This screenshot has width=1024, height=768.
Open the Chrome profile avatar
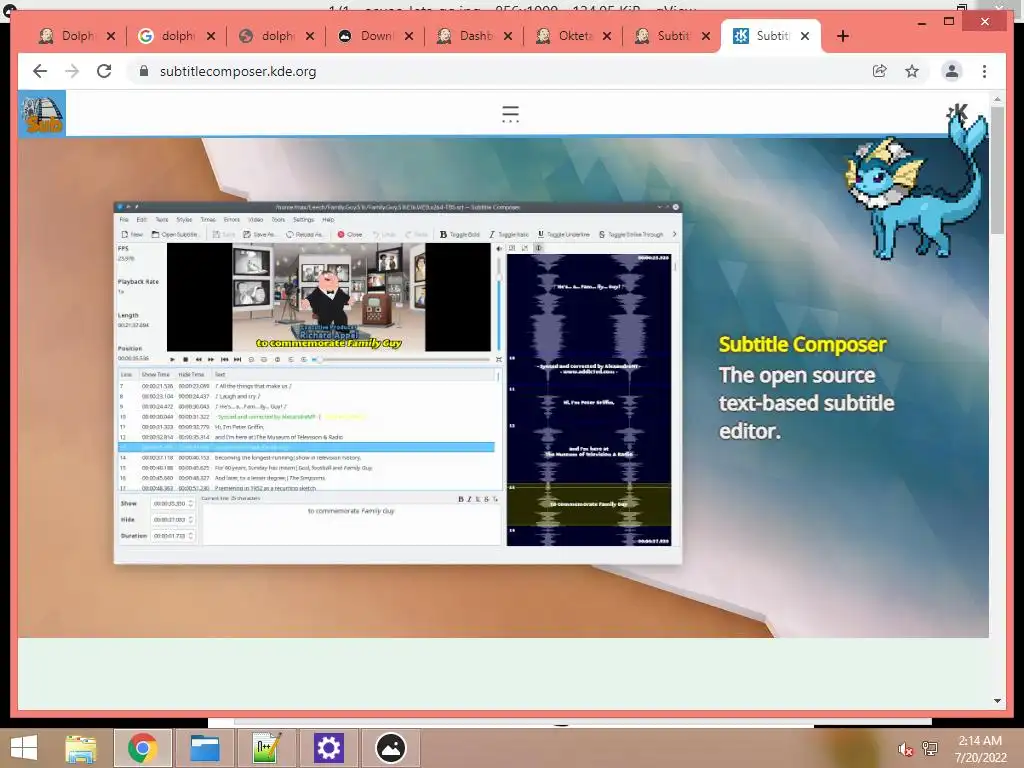952,71
